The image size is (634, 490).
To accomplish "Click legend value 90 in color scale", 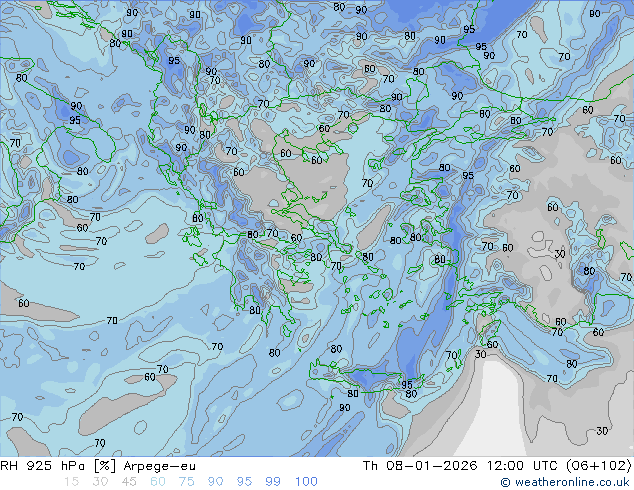I will pos(215,482).
